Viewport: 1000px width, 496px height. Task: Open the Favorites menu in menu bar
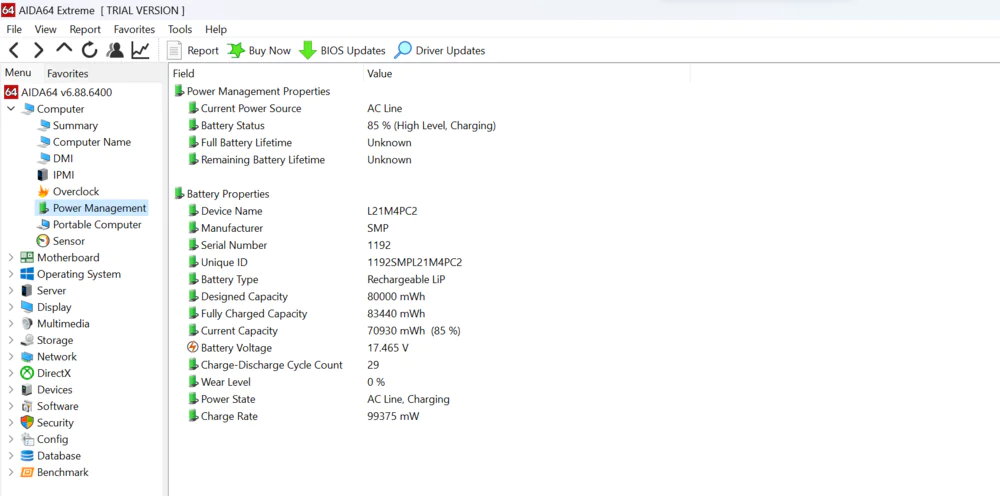134,29
